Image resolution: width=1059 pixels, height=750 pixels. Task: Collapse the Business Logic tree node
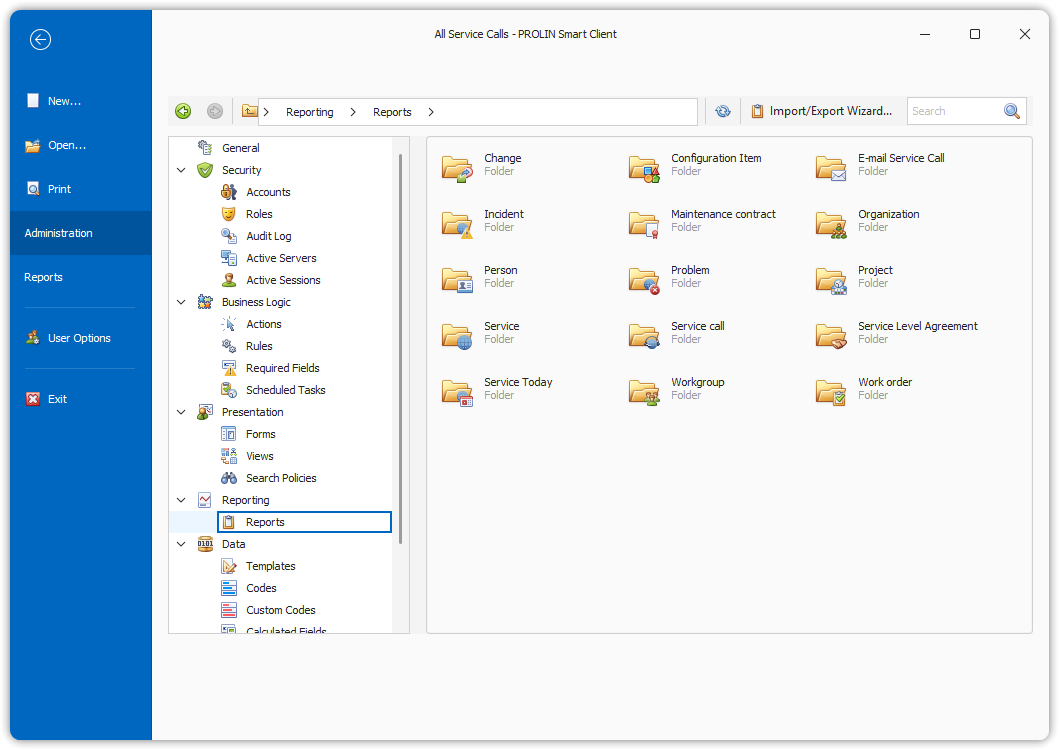[181, 303]
